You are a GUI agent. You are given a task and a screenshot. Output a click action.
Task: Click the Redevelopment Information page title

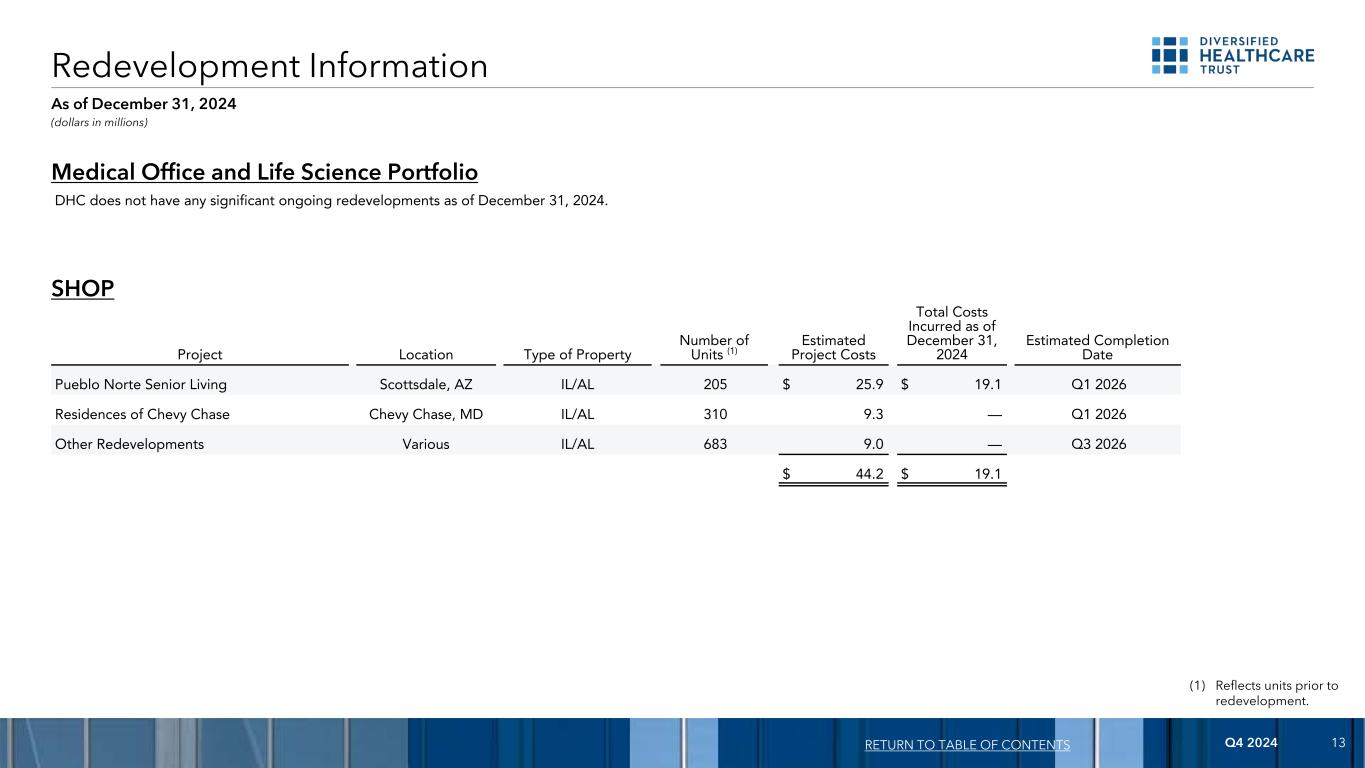pos(270,66)
